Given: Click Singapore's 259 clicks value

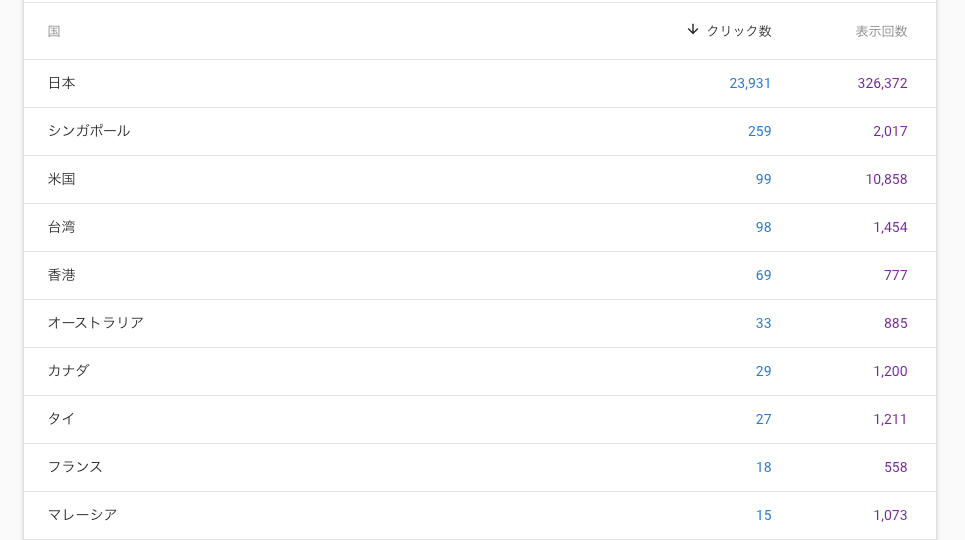Looking at the screenshot, I should [x=759, y=131].
